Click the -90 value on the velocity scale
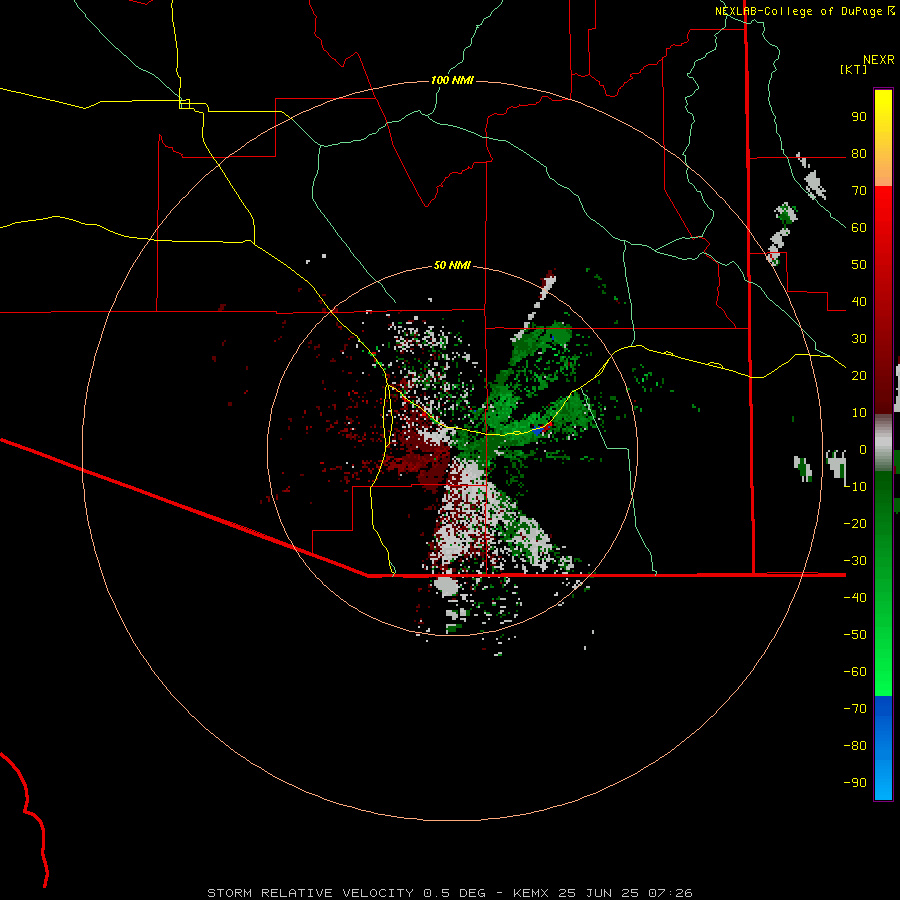 [855, 783]
